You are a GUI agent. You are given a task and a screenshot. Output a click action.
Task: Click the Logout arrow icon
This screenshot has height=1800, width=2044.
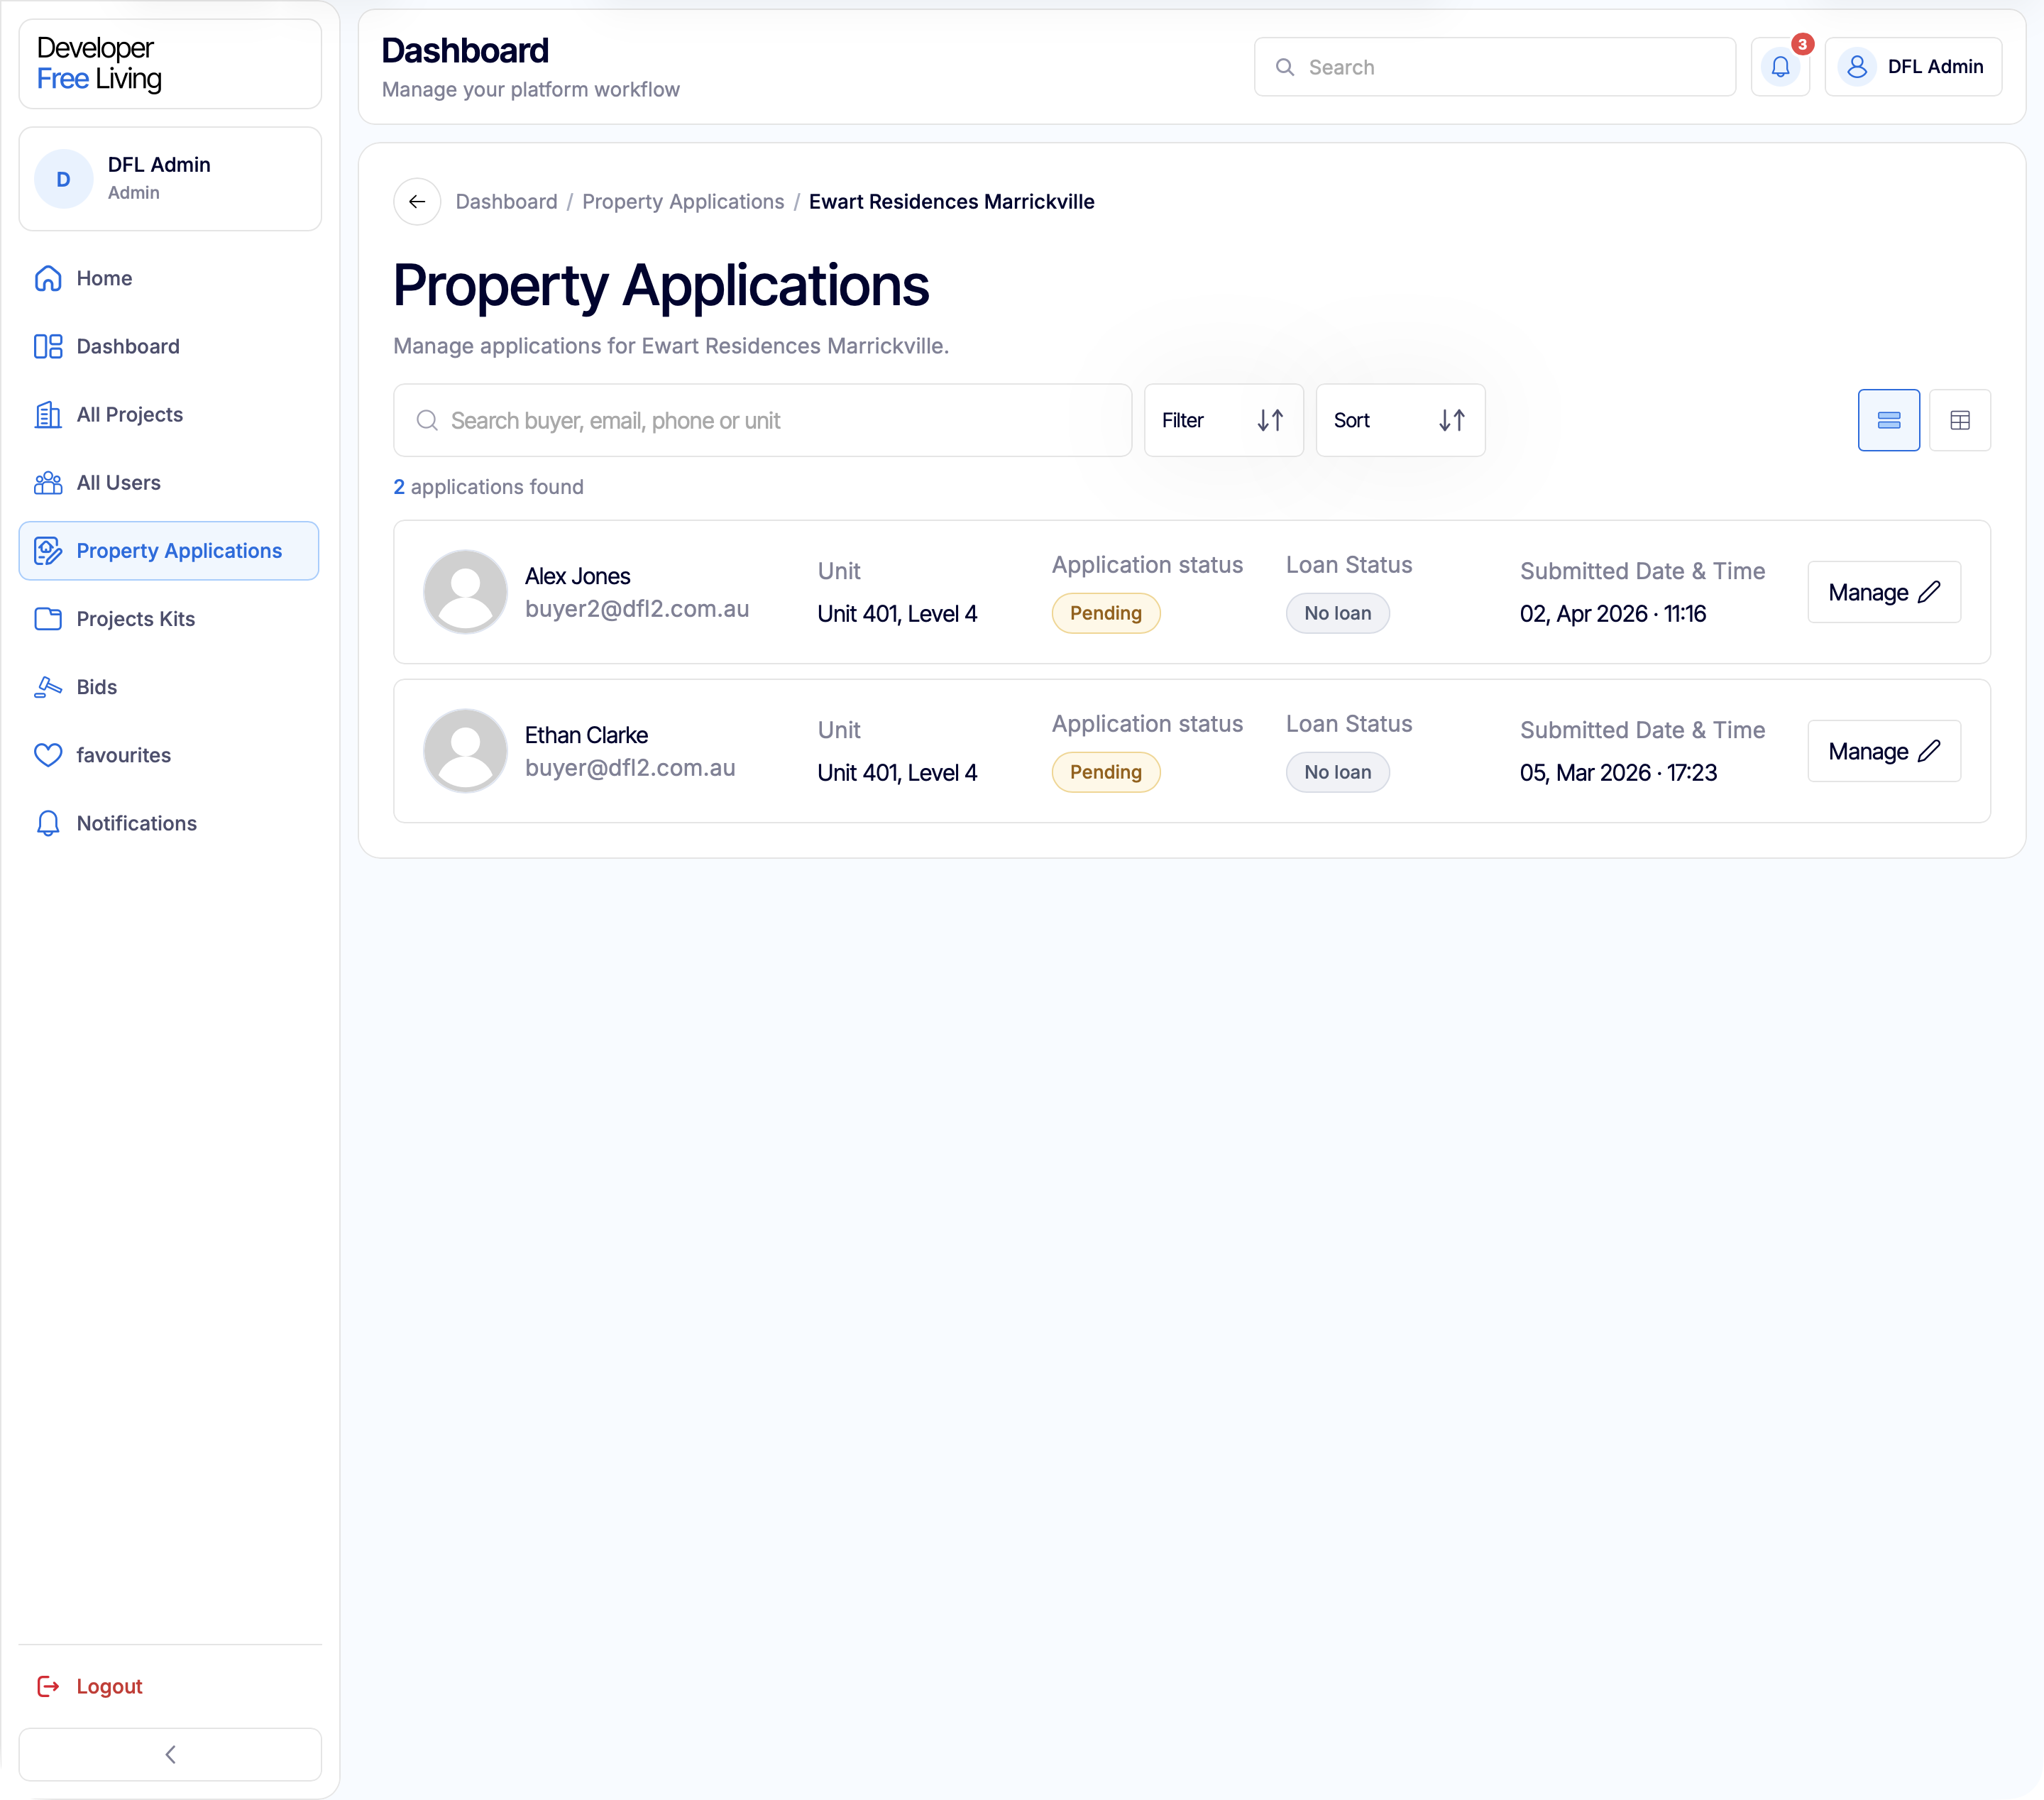click(48, 1686)
